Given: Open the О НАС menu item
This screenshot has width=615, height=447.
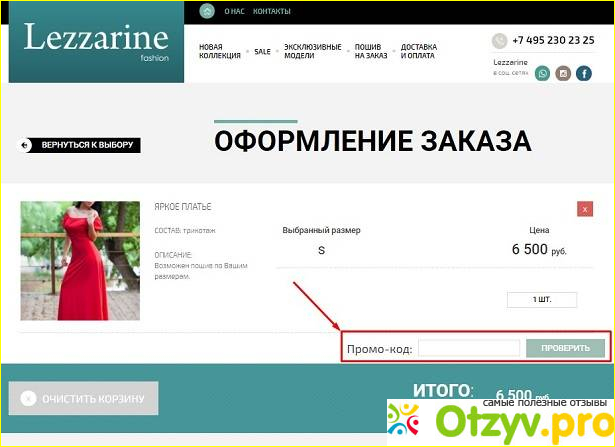Looking at the screenshot, I should 234,11.
